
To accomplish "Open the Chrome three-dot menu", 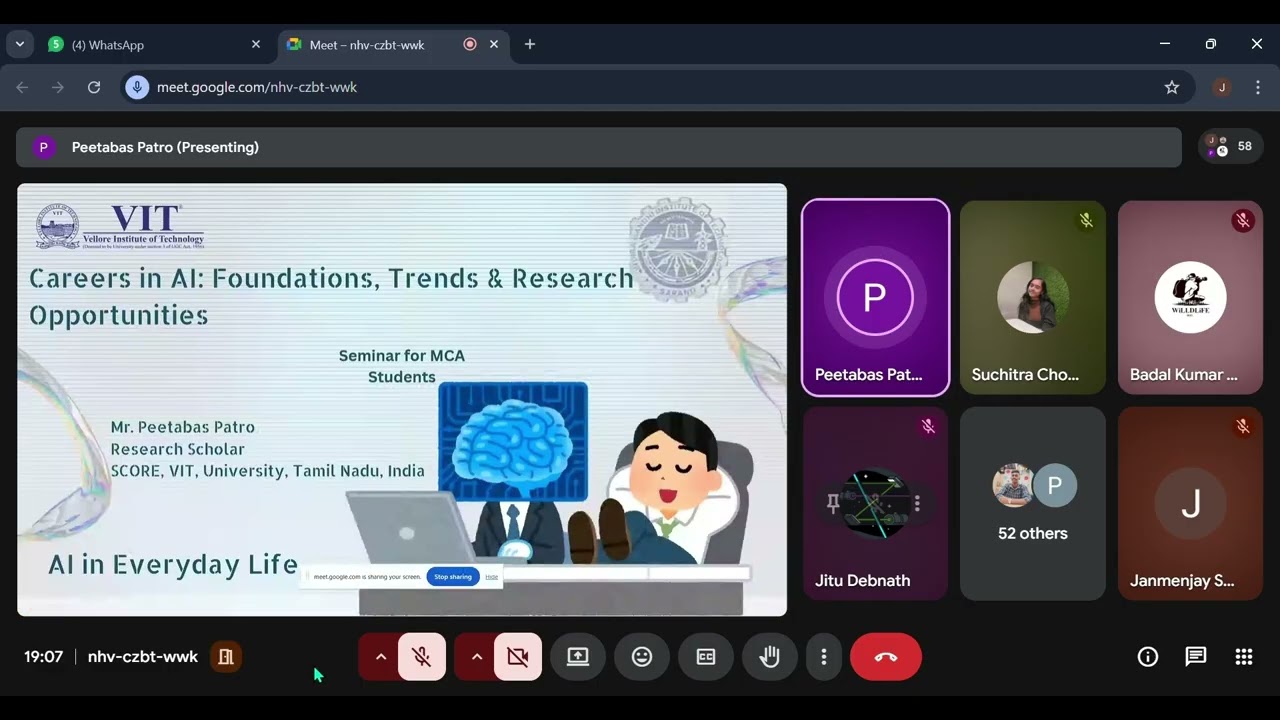I will coord(1258,87).
